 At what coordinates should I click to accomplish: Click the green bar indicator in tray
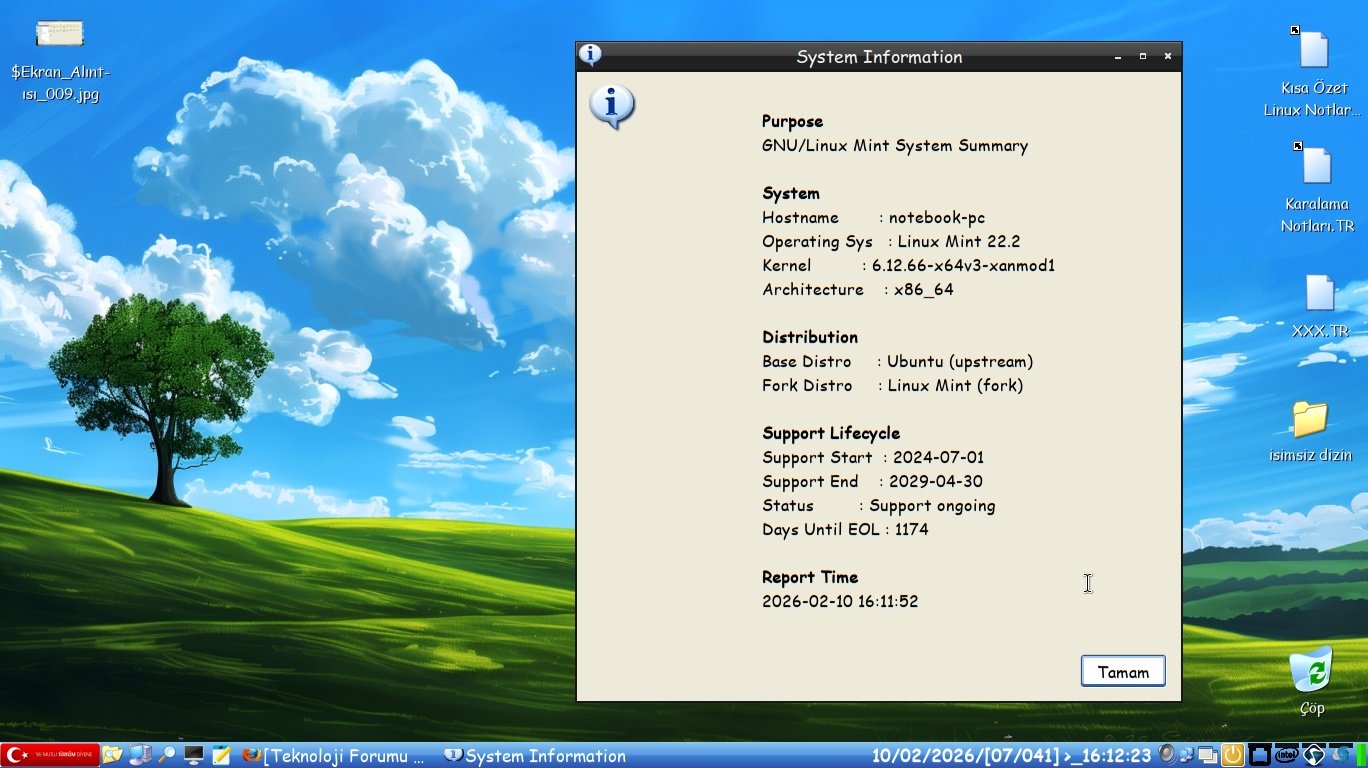pyautogui.click(x=1361, y=755)
